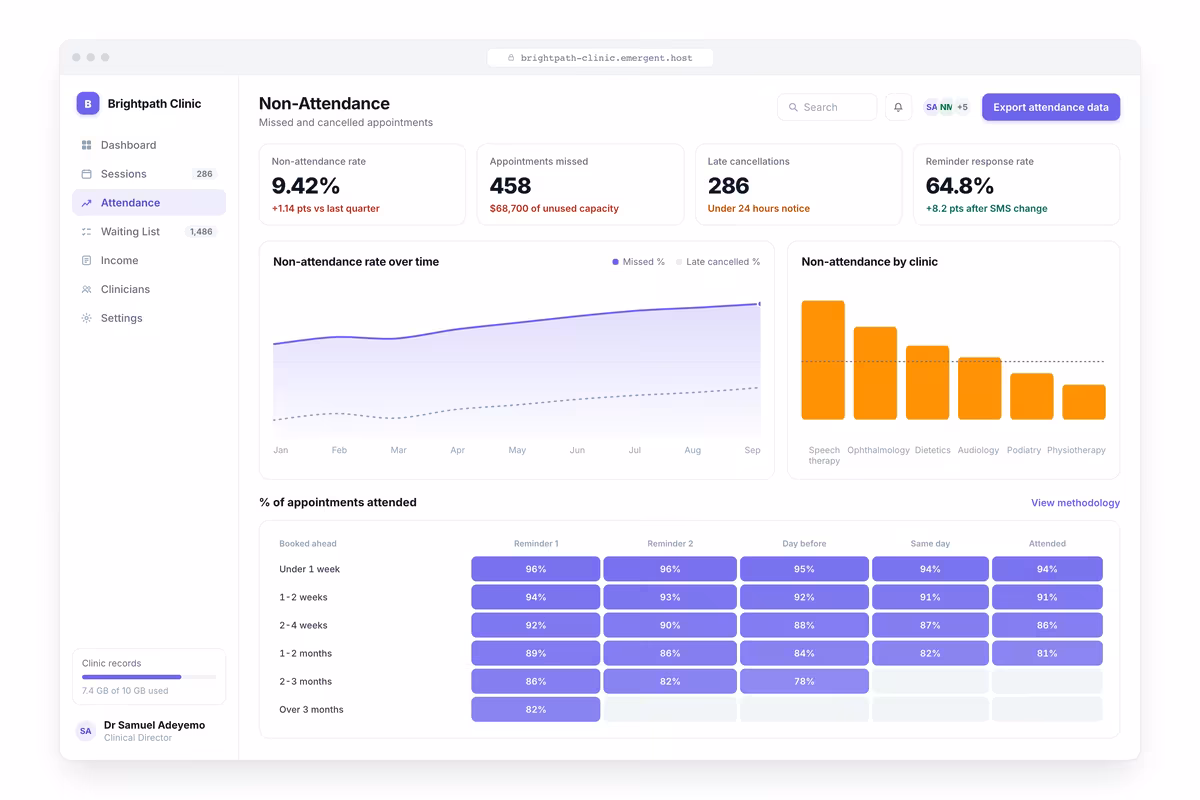Show the +5 more users badge

[962, 107]
